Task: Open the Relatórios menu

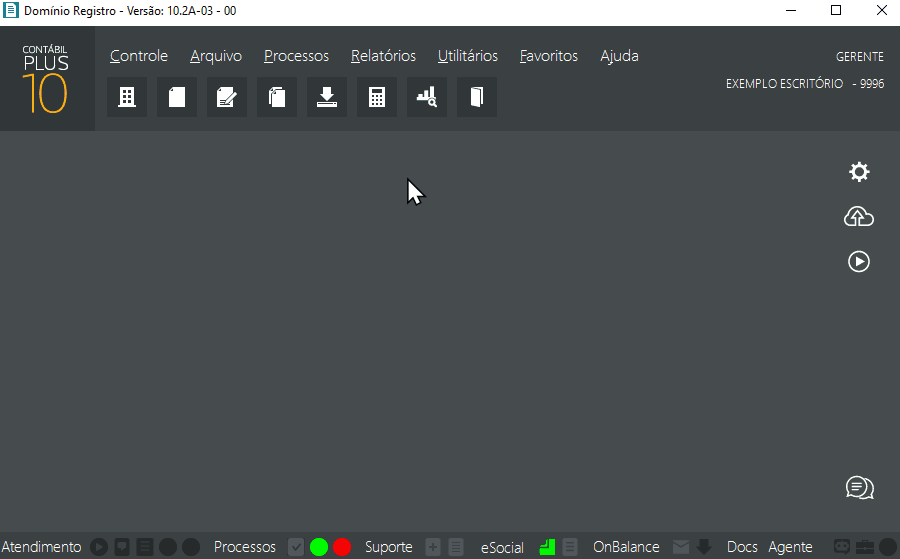Action: 383,56
